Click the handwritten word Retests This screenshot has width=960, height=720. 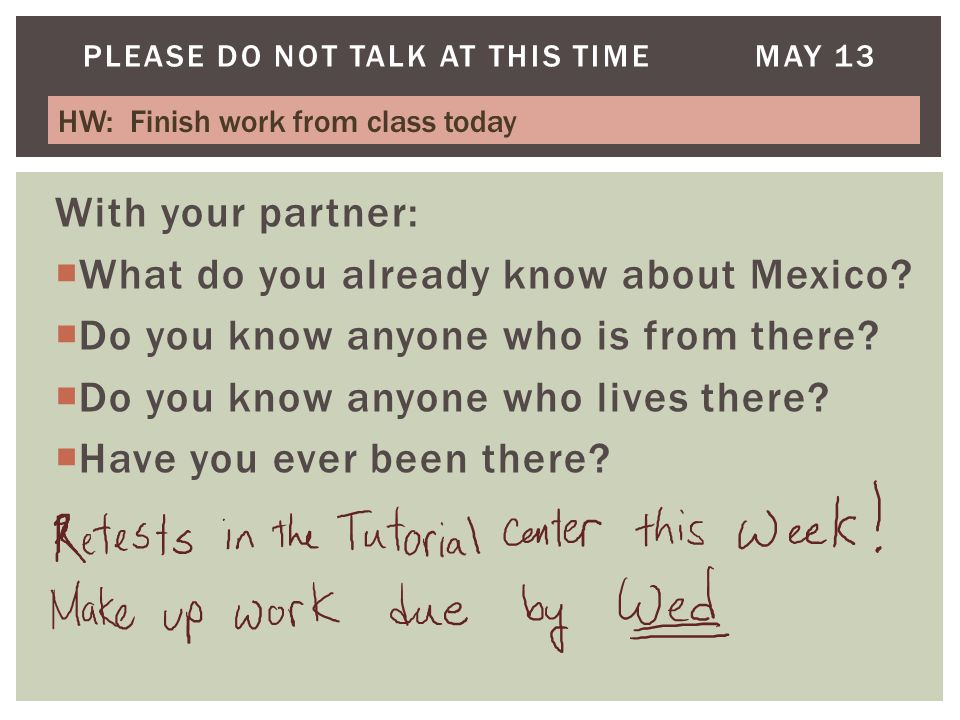pyautogui.click(x=124, y=537)
